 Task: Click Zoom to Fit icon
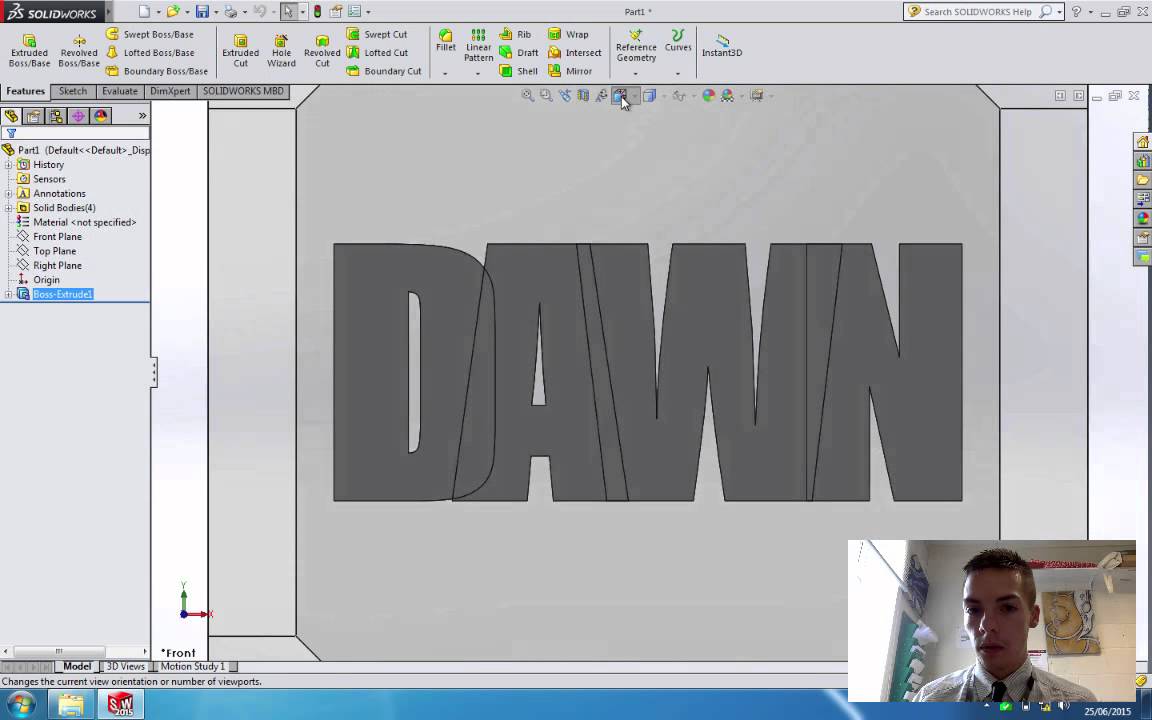click(528, 96)
